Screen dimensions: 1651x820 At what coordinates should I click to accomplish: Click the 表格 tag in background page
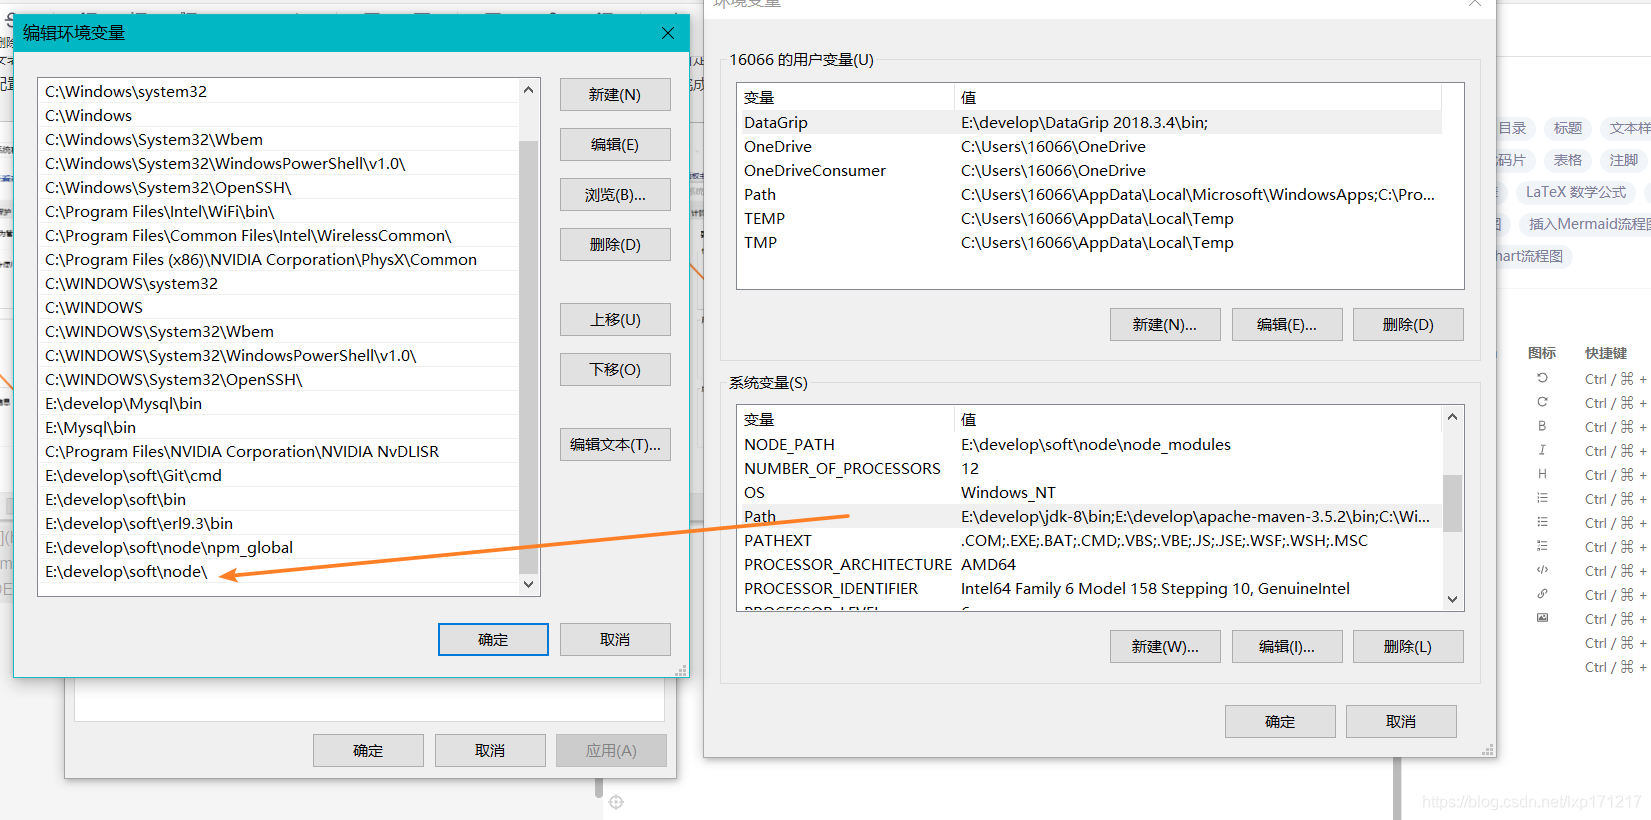coord(1568,160)
